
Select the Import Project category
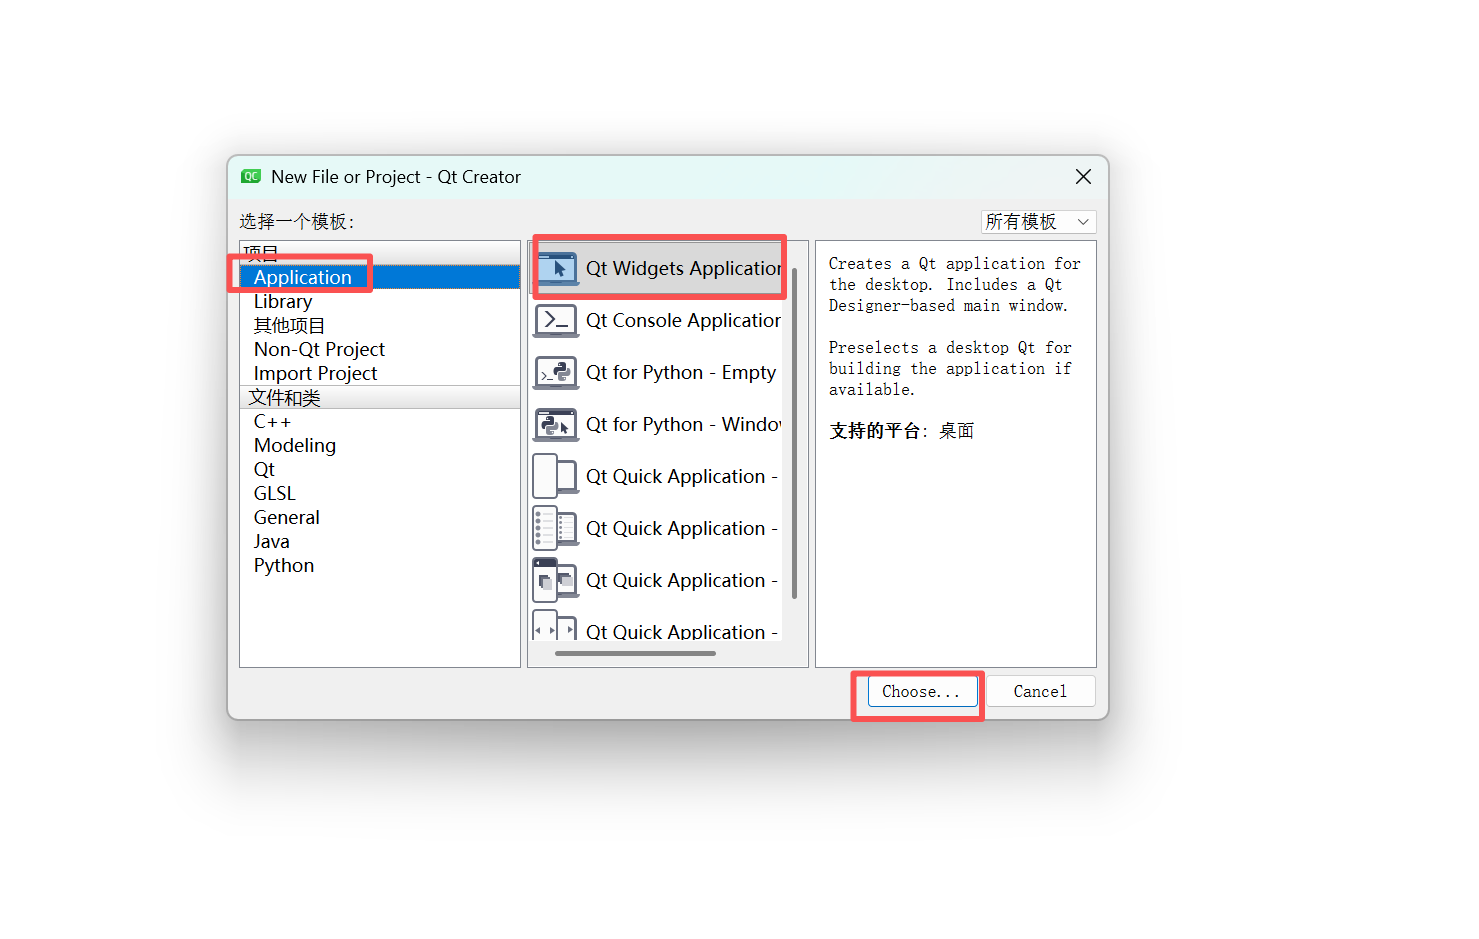pyautogui.click(x=380, y=373)
